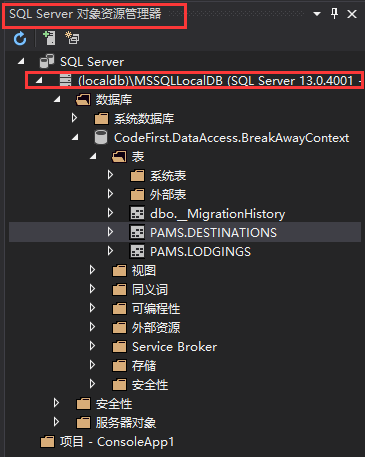Select the 视图 folder
365x457 pixels.
pyautogui.click(x=144, y=270)
